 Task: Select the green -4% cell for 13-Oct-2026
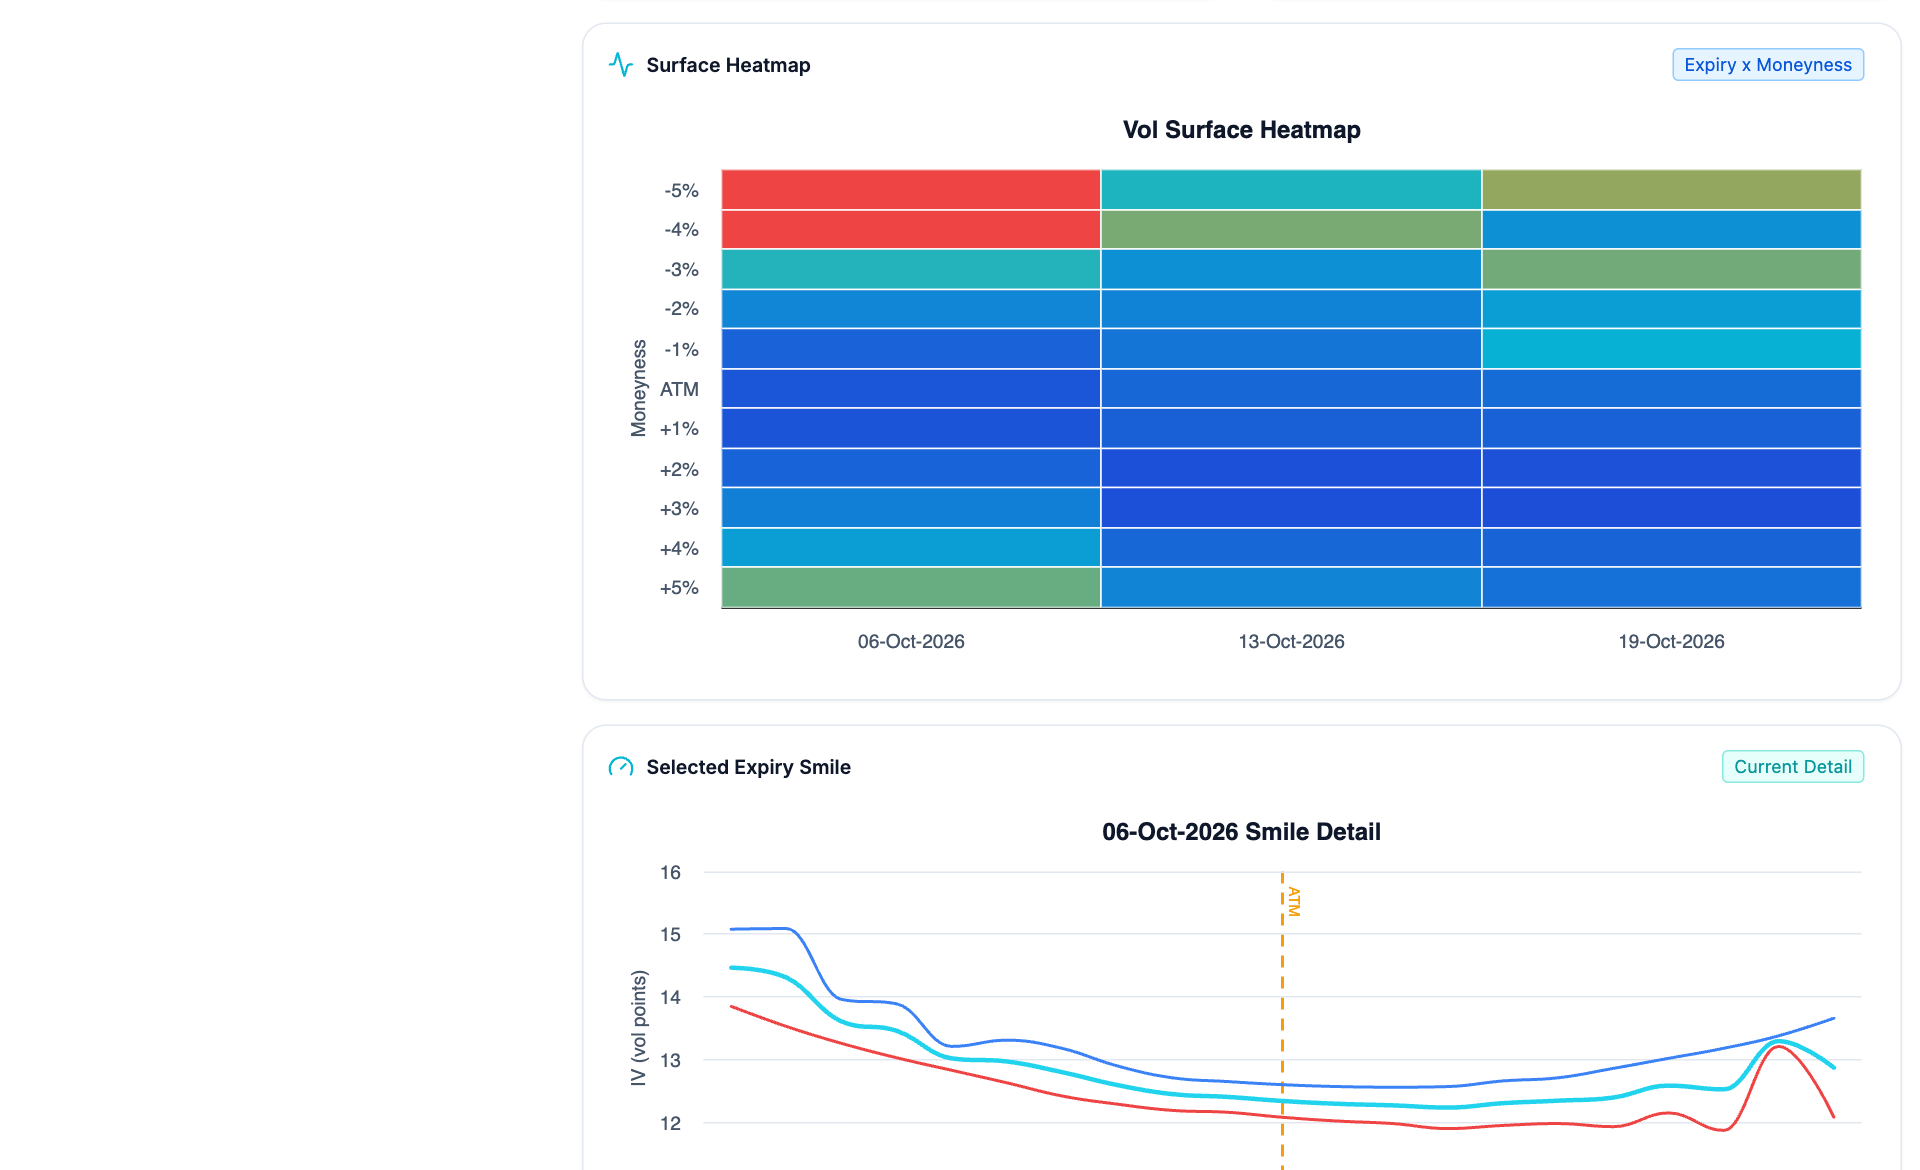(1291, 230)
